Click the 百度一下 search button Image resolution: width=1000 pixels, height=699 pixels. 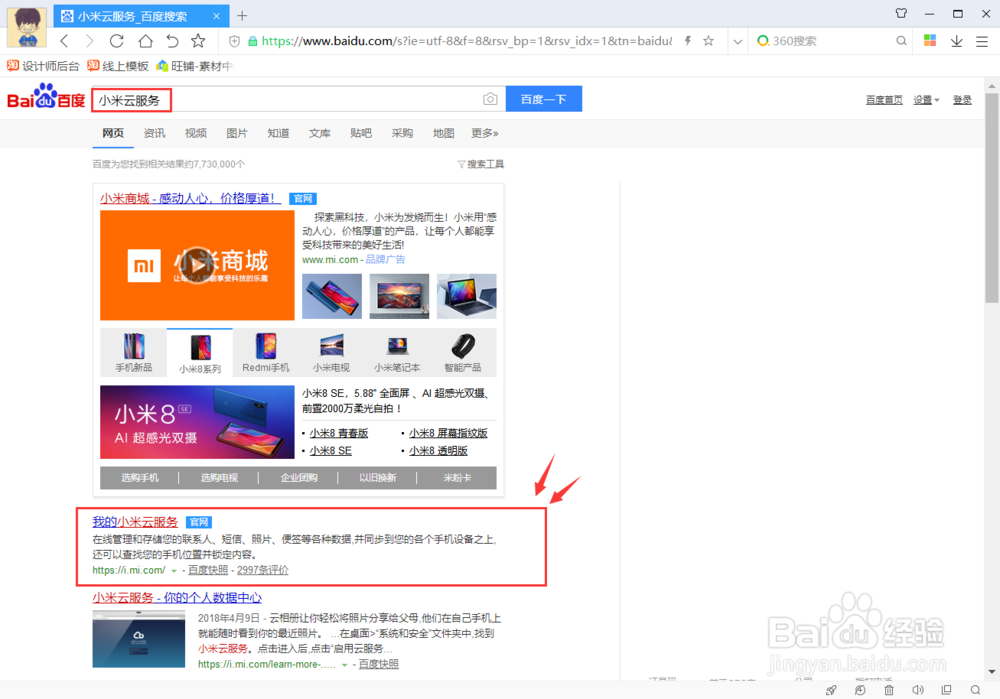pyautogui.click(x=544, y=99)
